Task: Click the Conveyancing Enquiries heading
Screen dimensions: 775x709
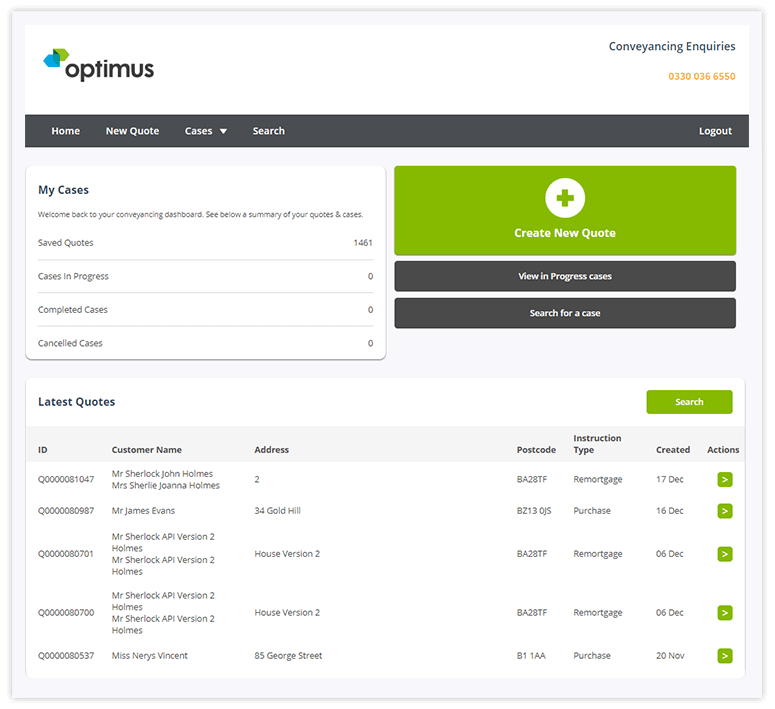Action: pos(672,46)
